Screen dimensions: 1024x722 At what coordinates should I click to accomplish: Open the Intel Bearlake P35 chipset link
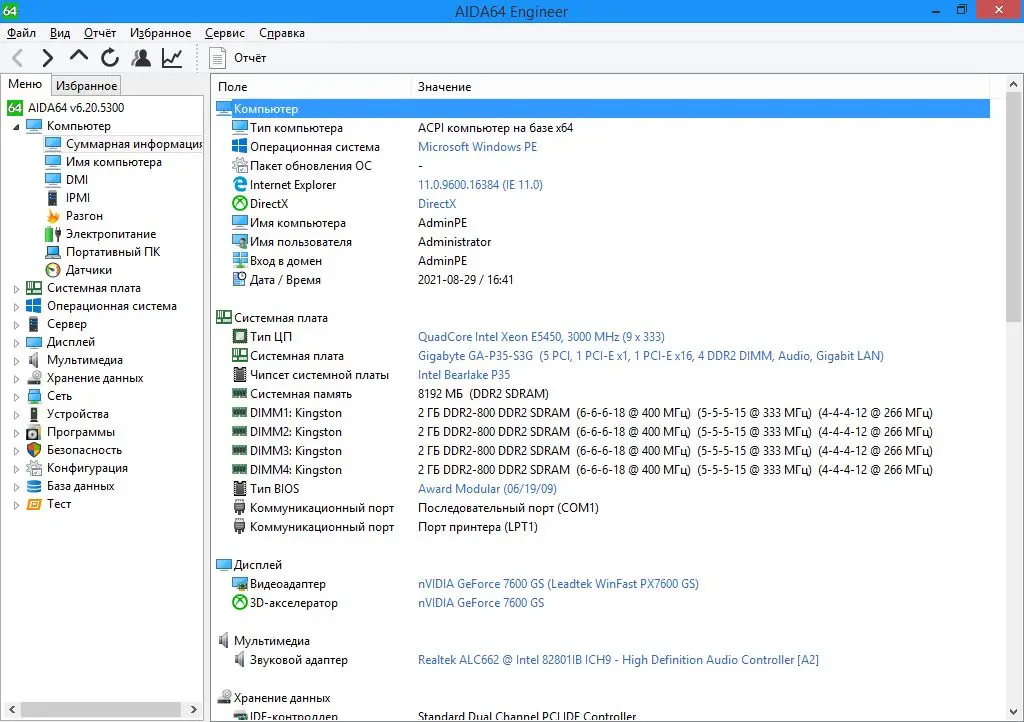(464, 375)
